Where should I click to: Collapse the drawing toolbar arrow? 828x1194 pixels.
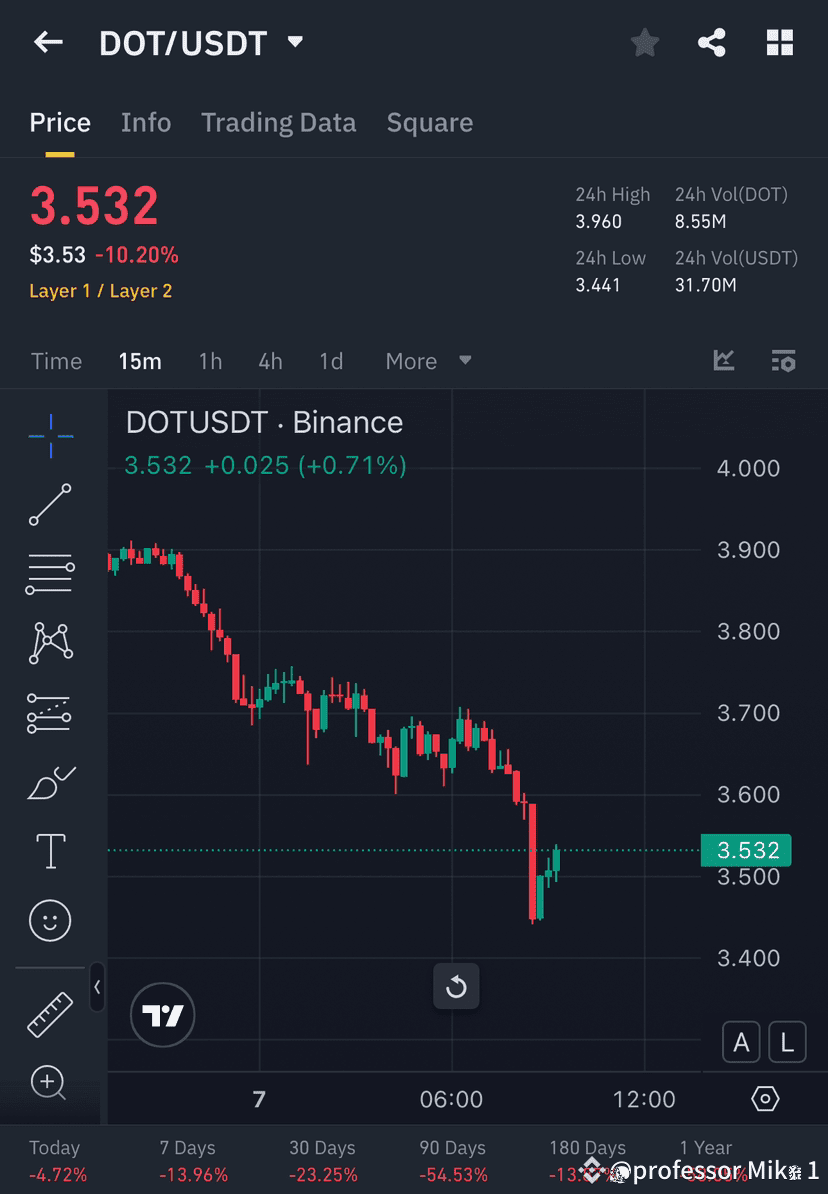point(97,987)
